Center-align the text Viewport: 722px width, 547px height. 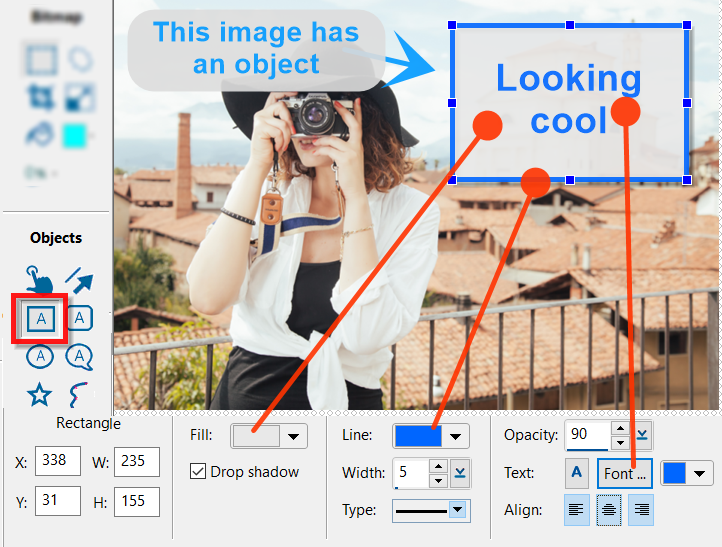(x=609, y=510)
